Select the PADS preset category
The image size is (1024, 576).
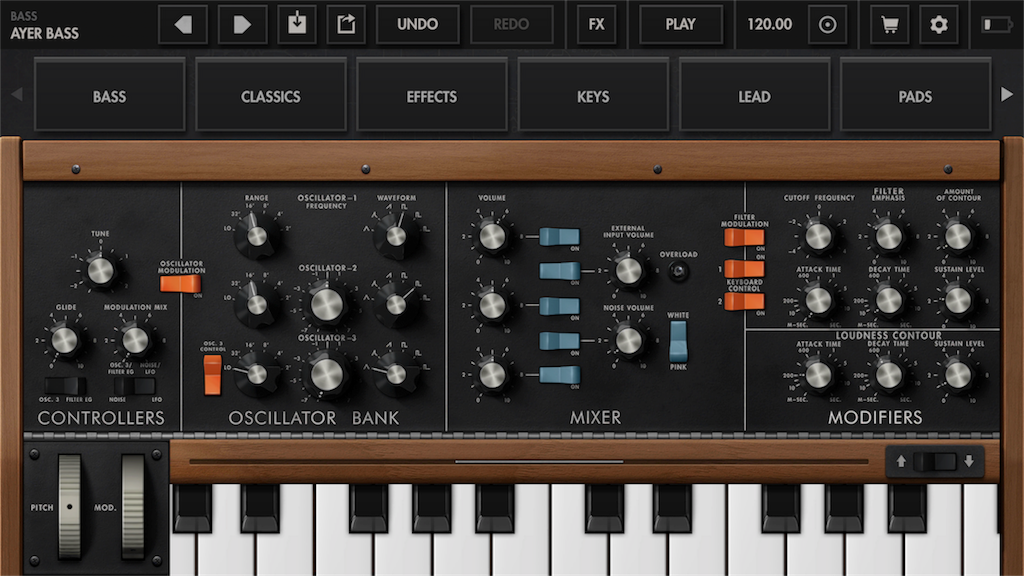pyautogui.click(x=915, y=96)
